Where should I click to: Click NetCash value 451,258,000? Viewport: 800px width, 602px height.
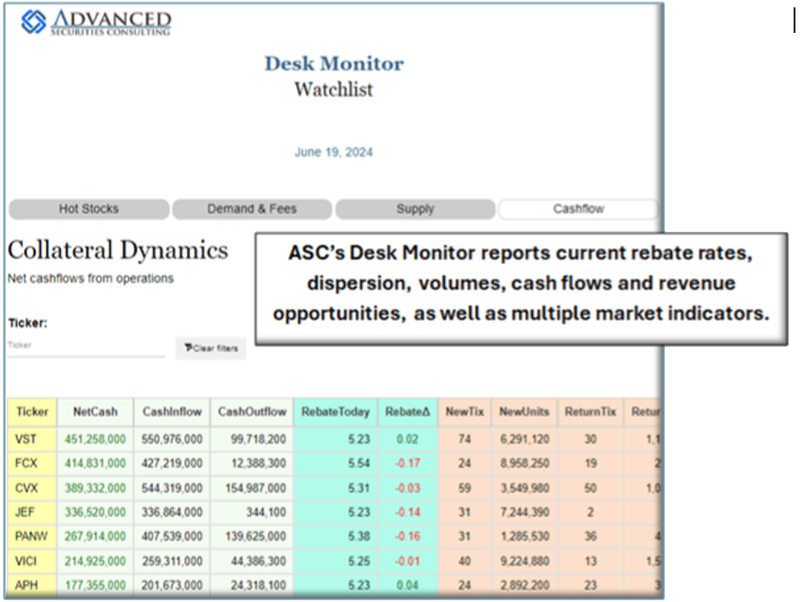pos(95,439)
